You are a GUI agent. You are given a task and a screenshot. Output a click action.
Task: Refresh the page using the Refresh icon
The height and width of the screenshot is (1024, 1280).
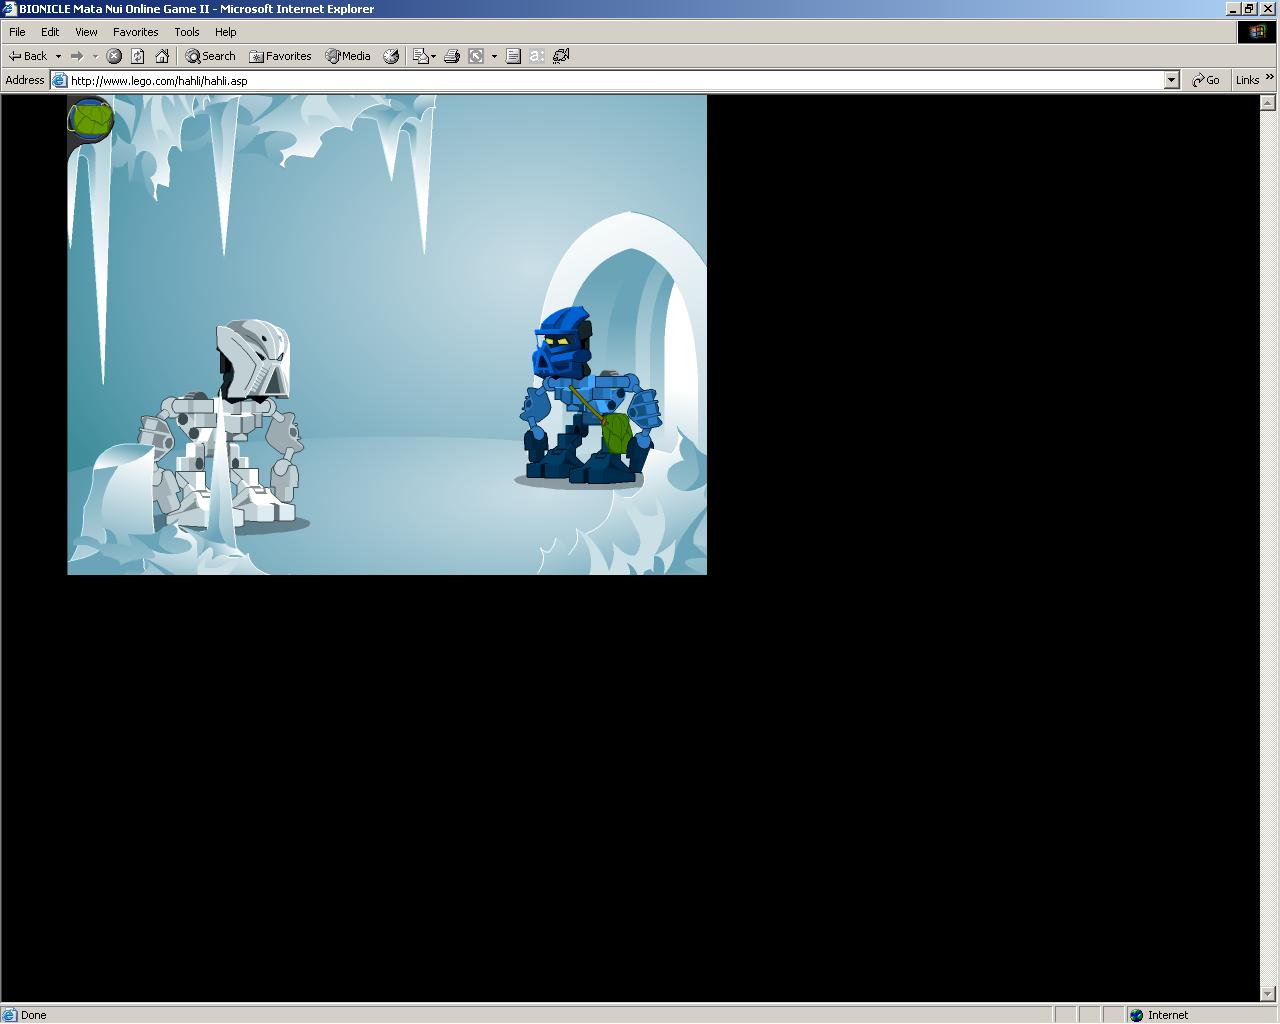(x=138, y=56)
